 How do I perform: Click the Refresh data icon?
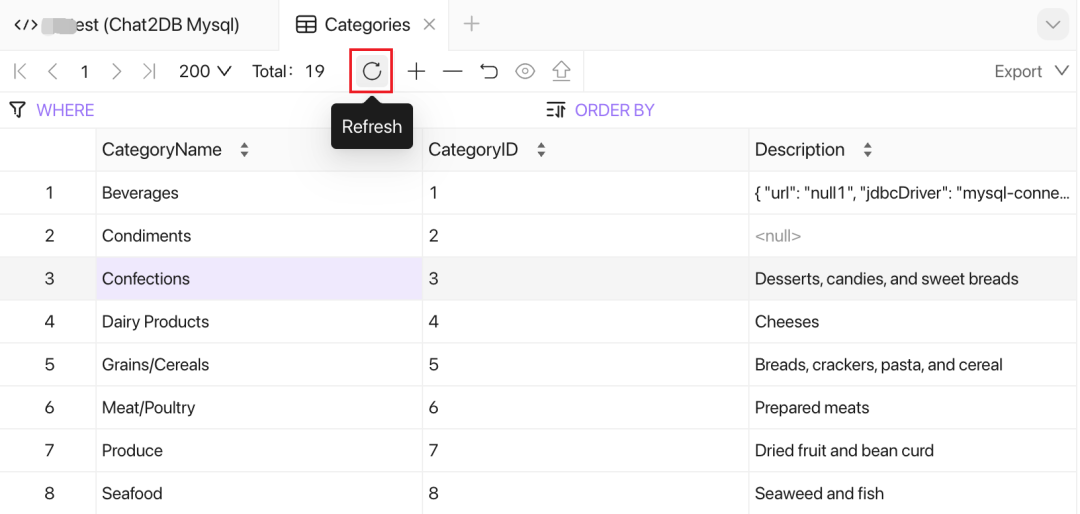coord(371,71)
